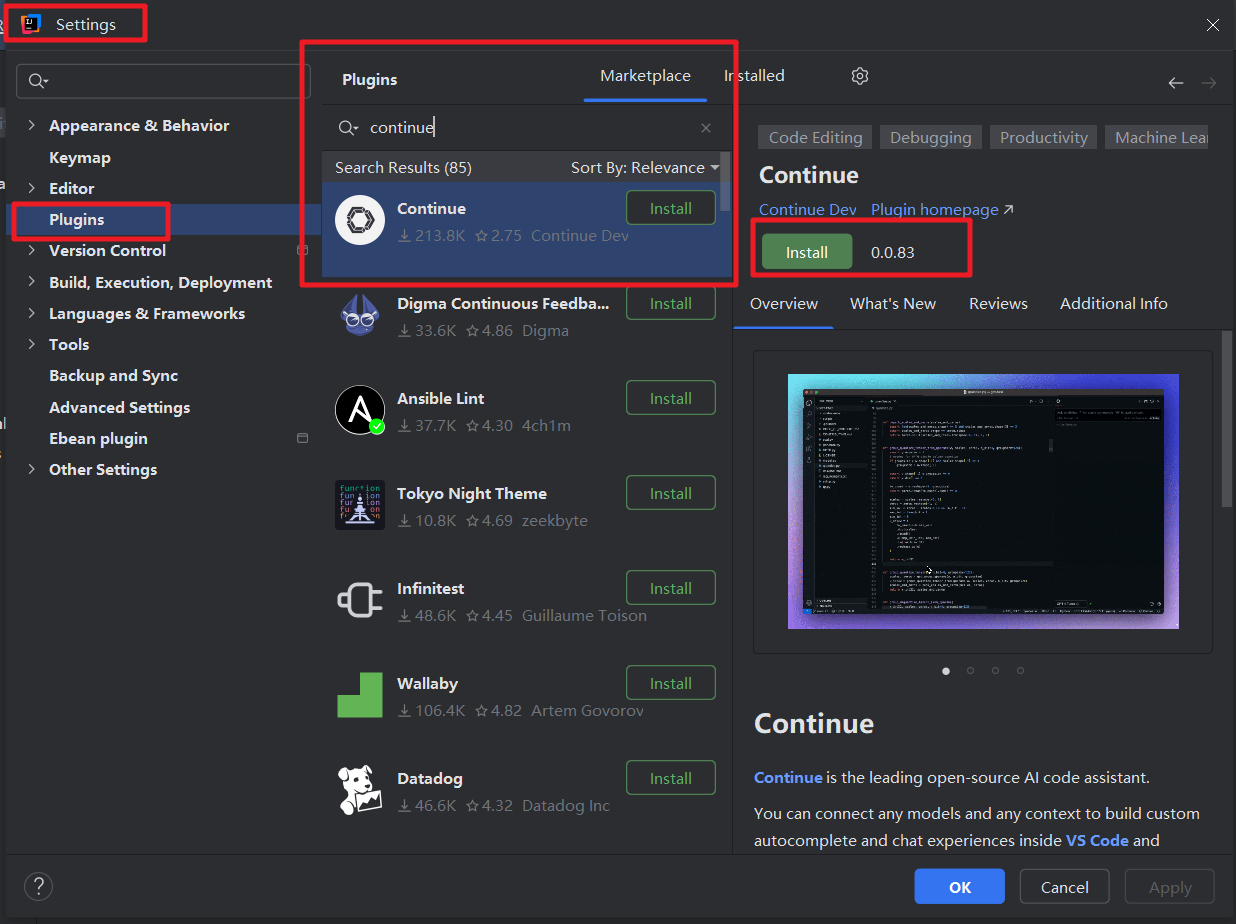
Task: Navigate back with the left arrow
Action: (x=1176, y=83)
